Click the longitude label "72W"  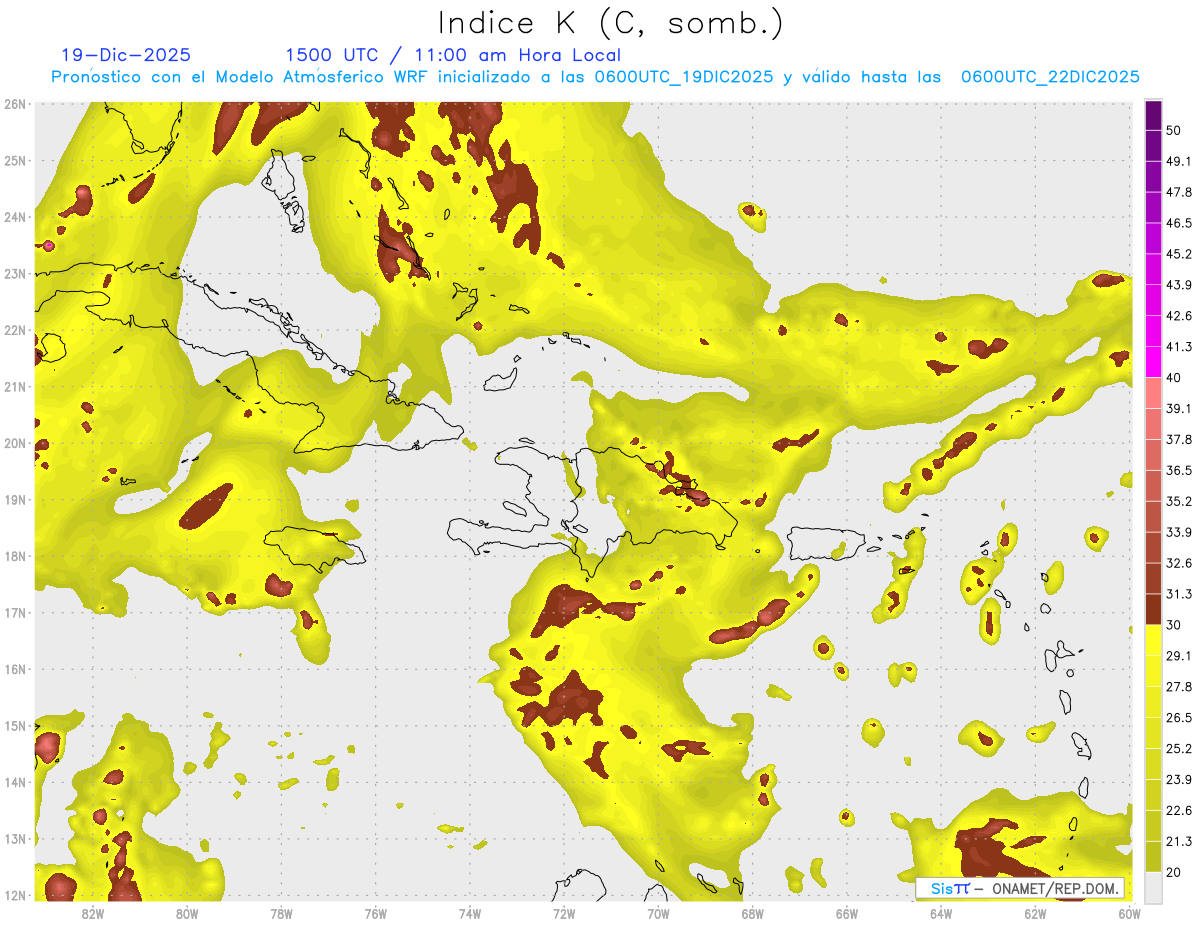coord(564,913)
